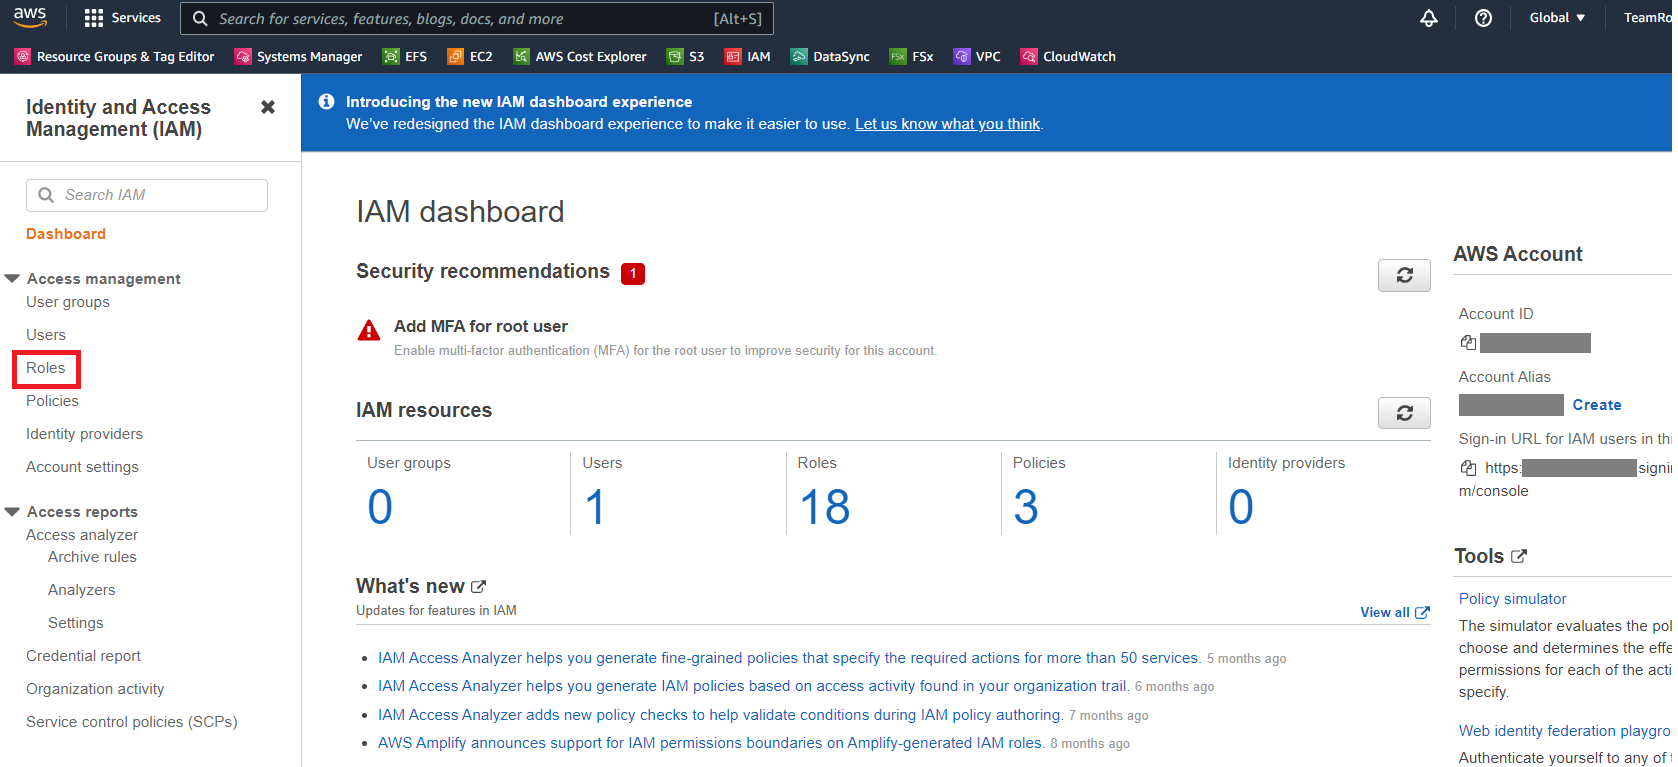The height and width of the screenshot is (767, 1678).
Task: Open Analyzers in the sidebar
Action: coord(81,590)
